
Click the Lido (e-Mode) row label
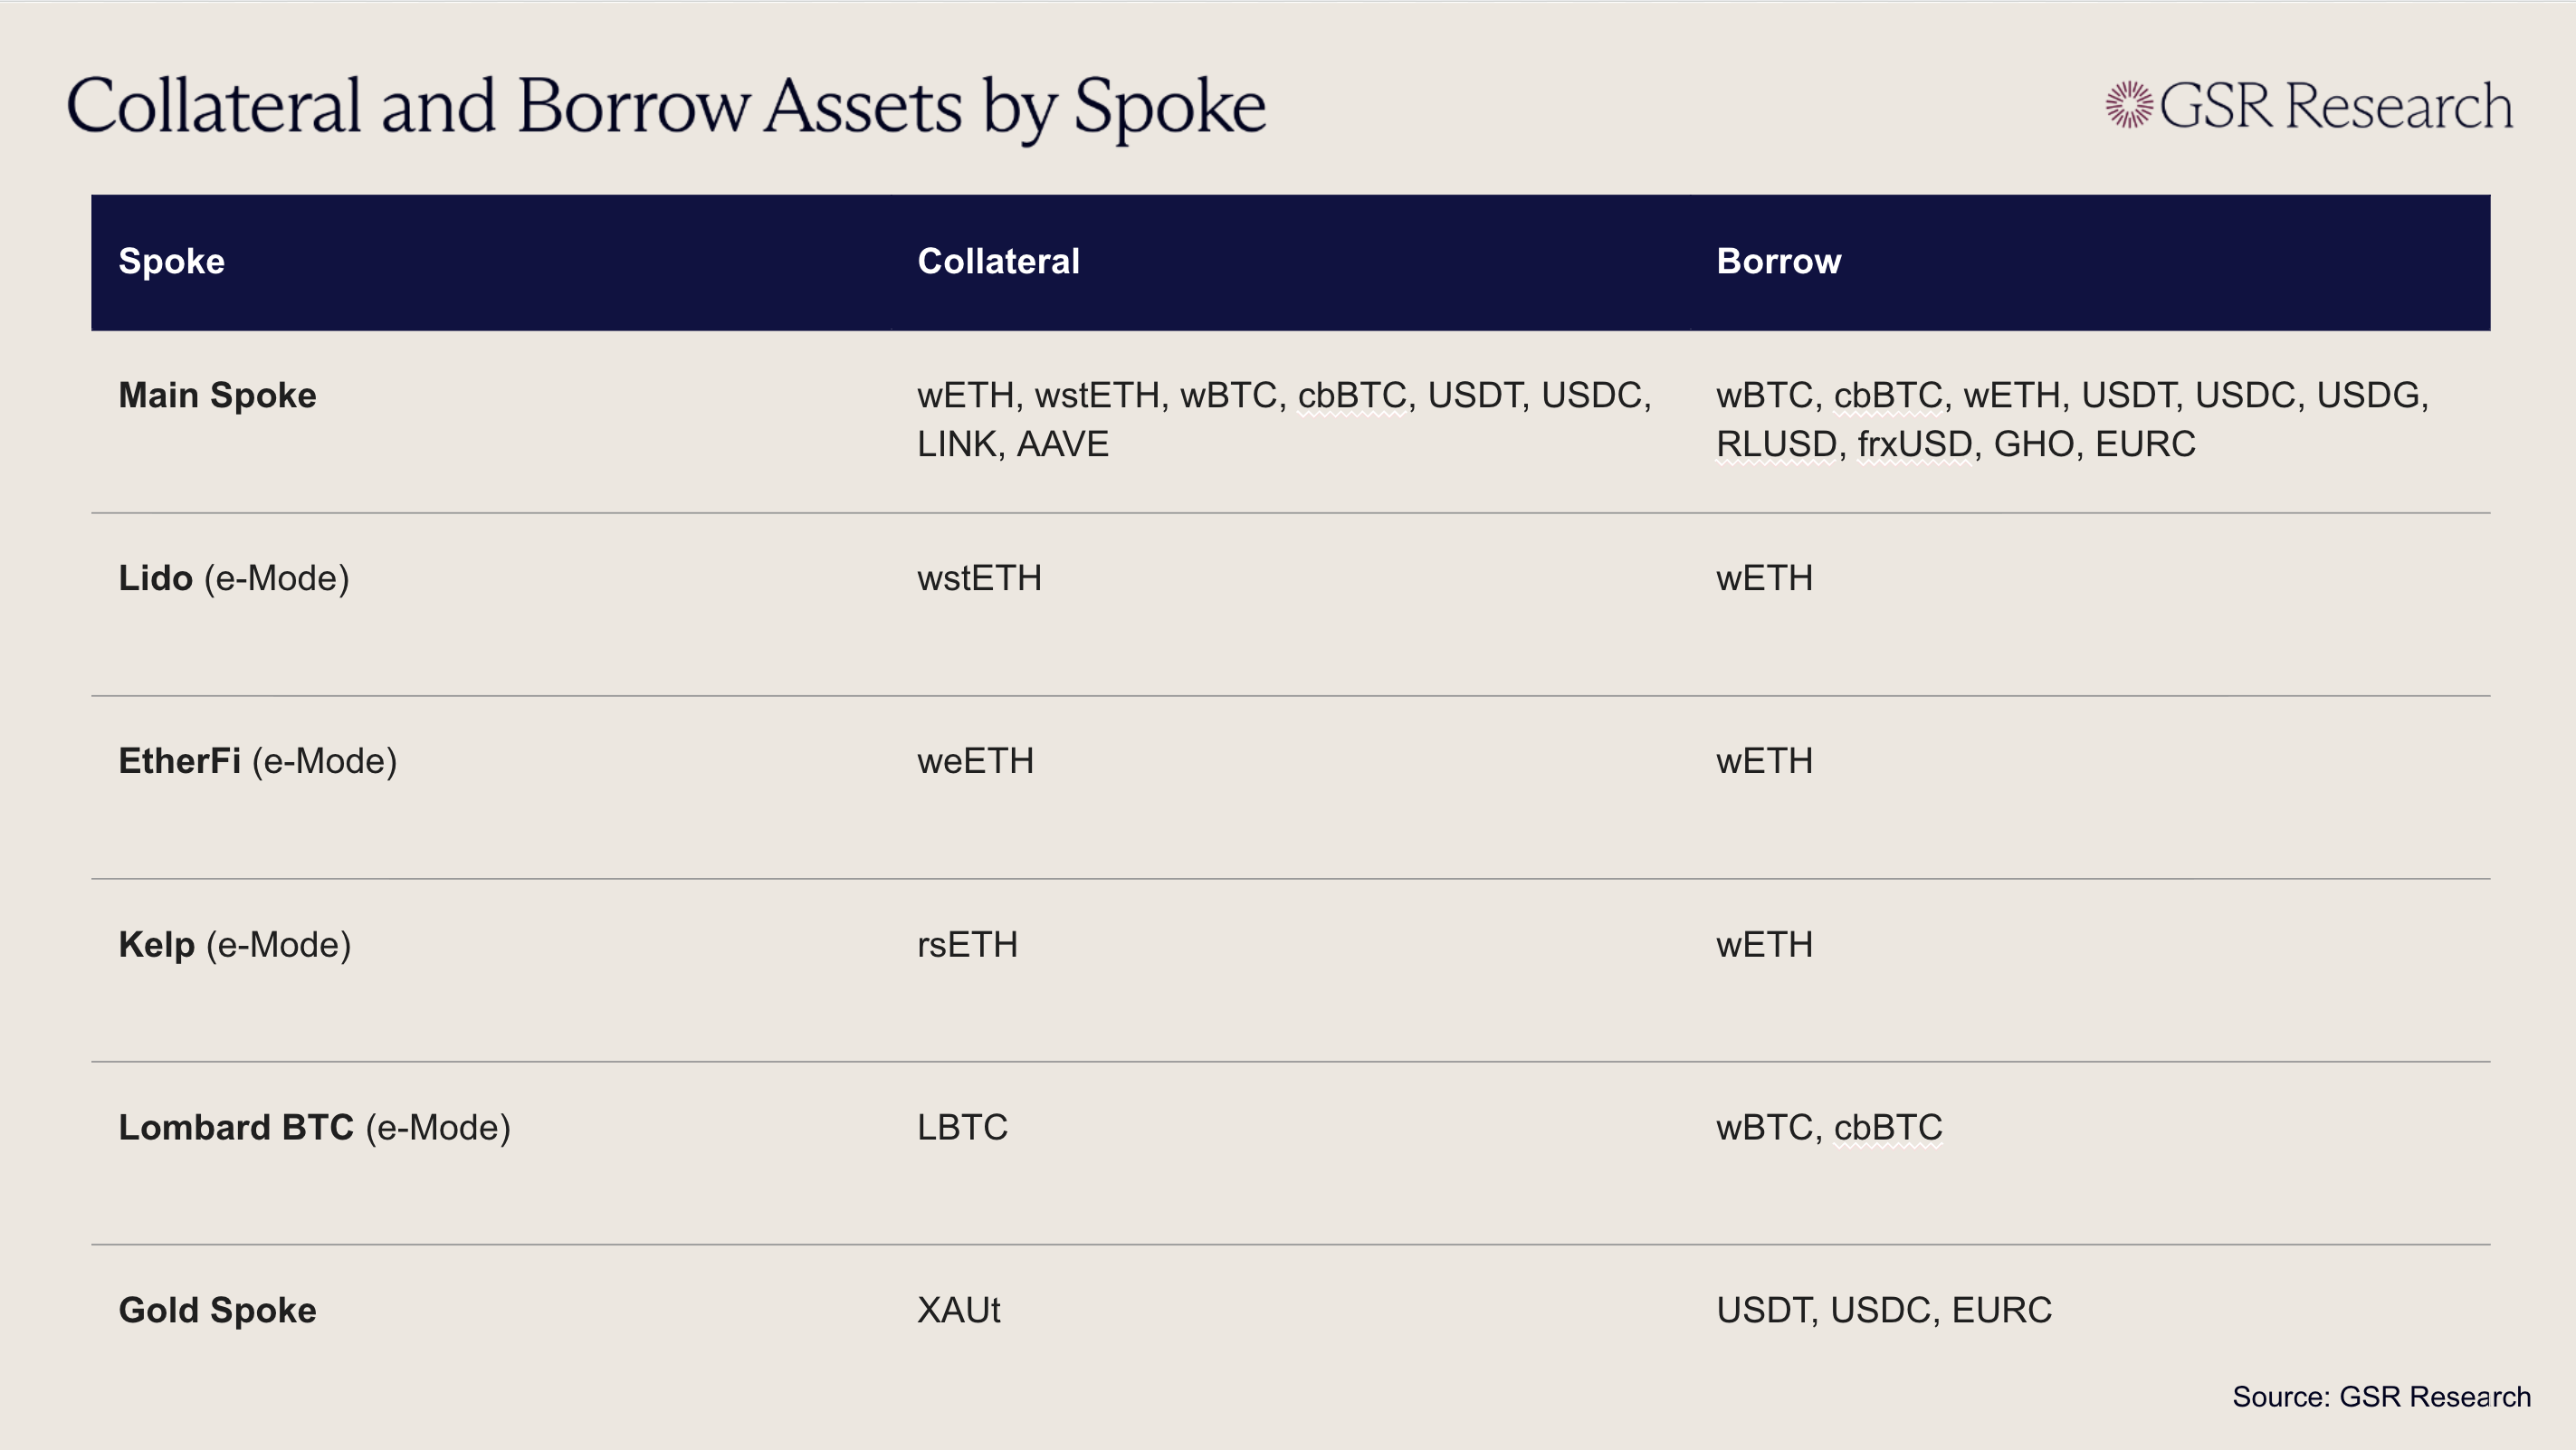[x=234, y=578]
